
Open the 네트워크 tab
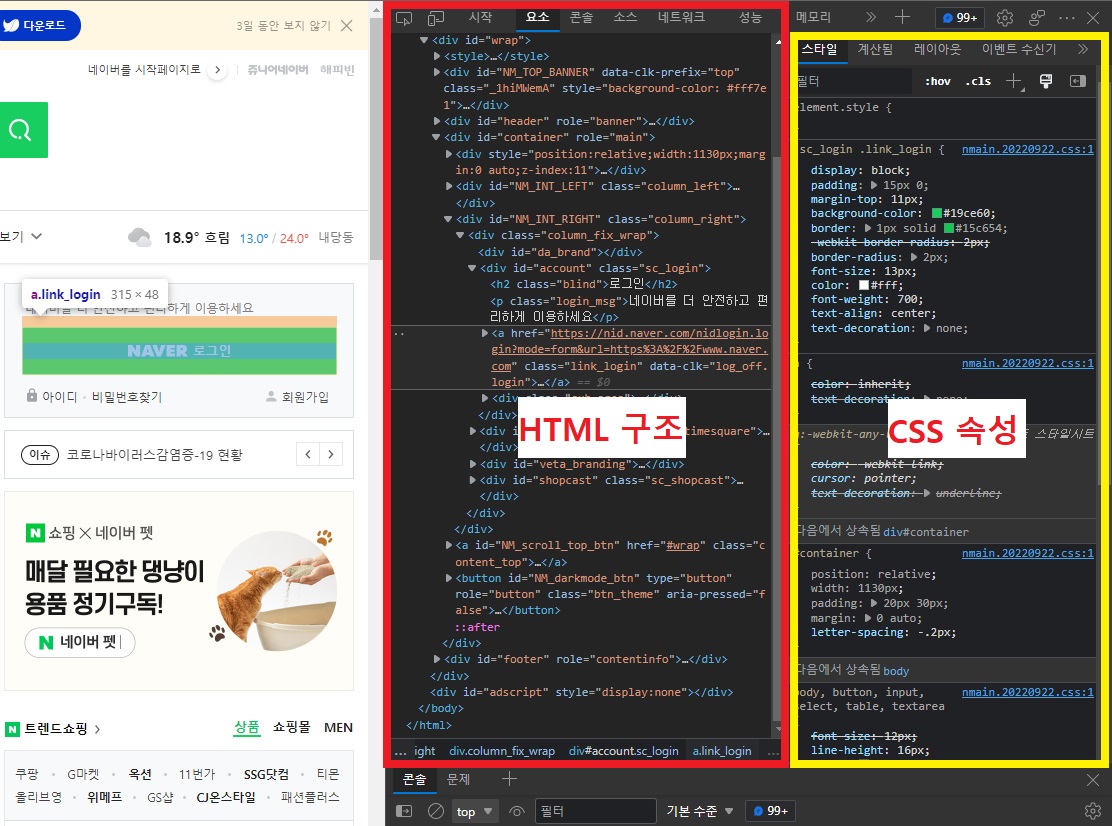[681, 17]
